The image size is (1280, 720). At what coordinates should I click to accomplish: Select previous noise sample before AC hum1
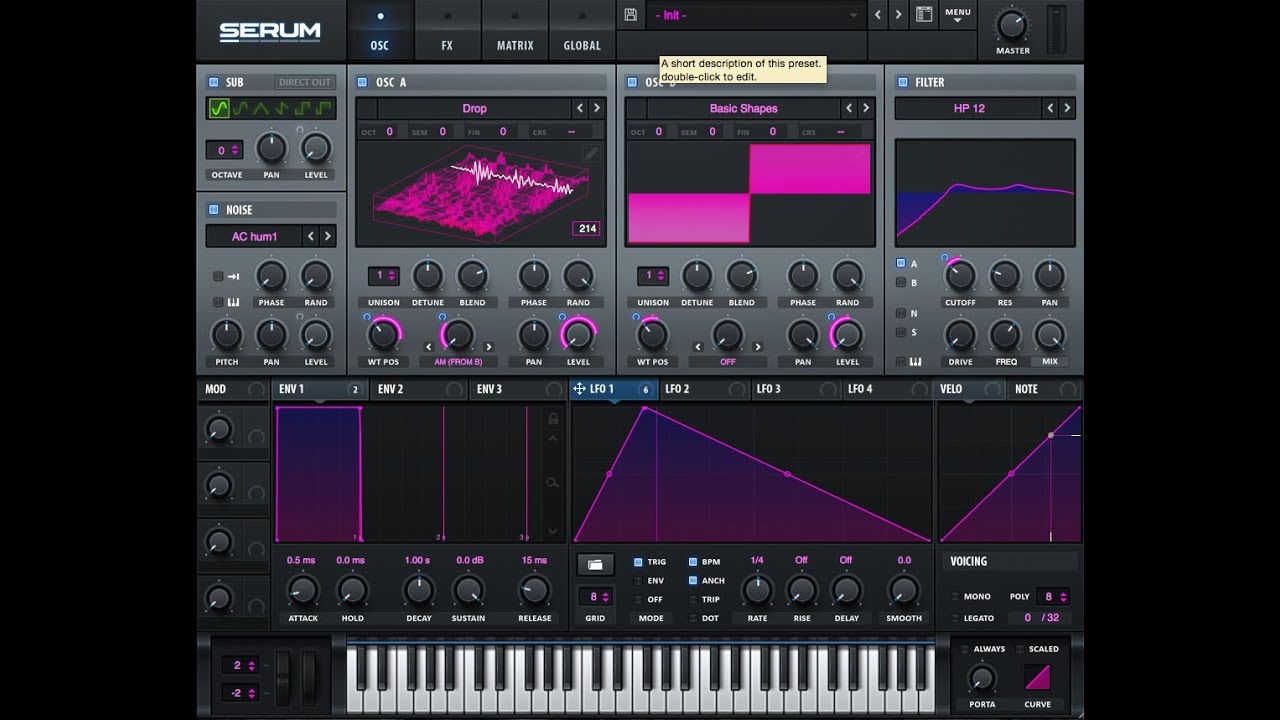click(x=311, y=237)
